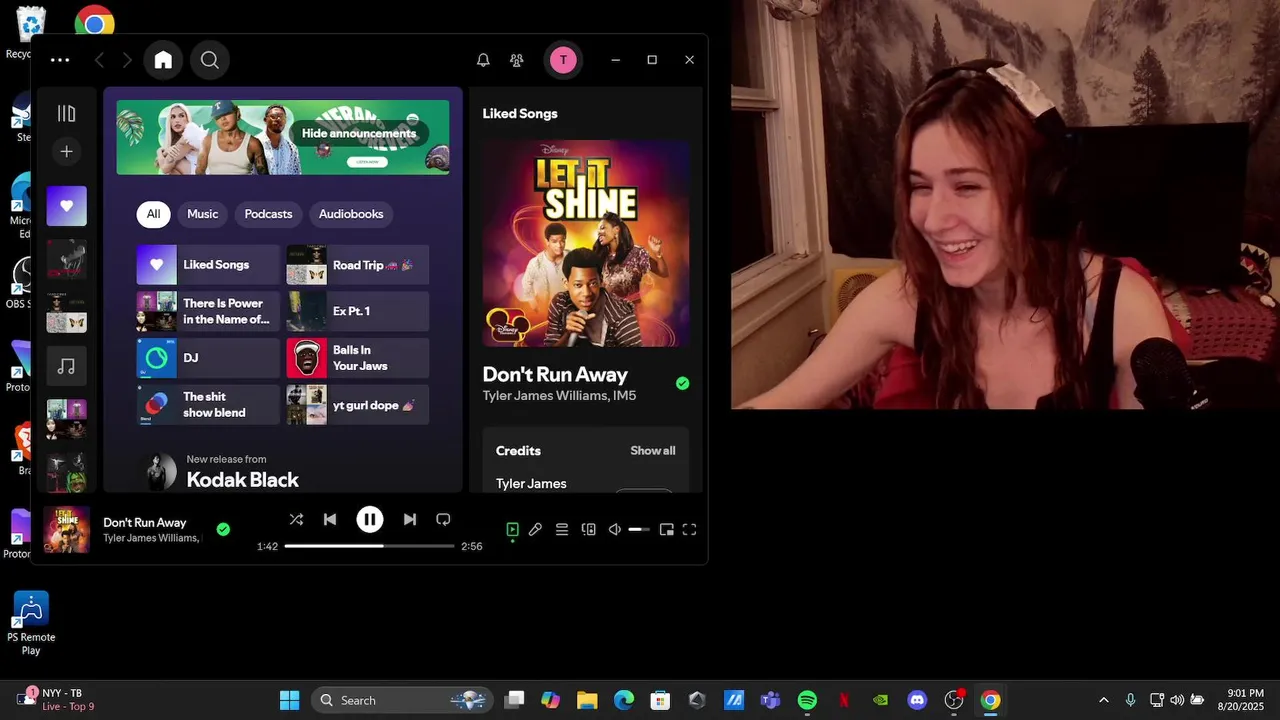Click album thumbnail in player bar
This screenshot has height=720, width=1280.
67,530
